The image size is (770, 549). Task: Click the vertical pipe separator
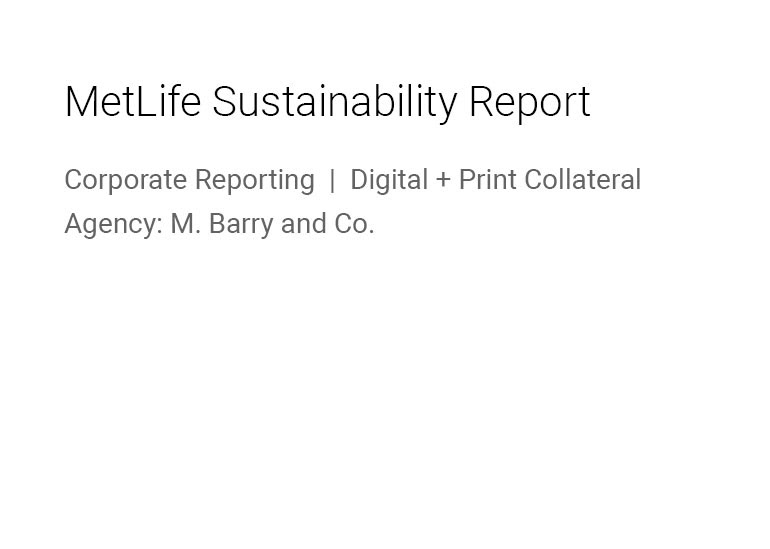[x=332, y=180]
